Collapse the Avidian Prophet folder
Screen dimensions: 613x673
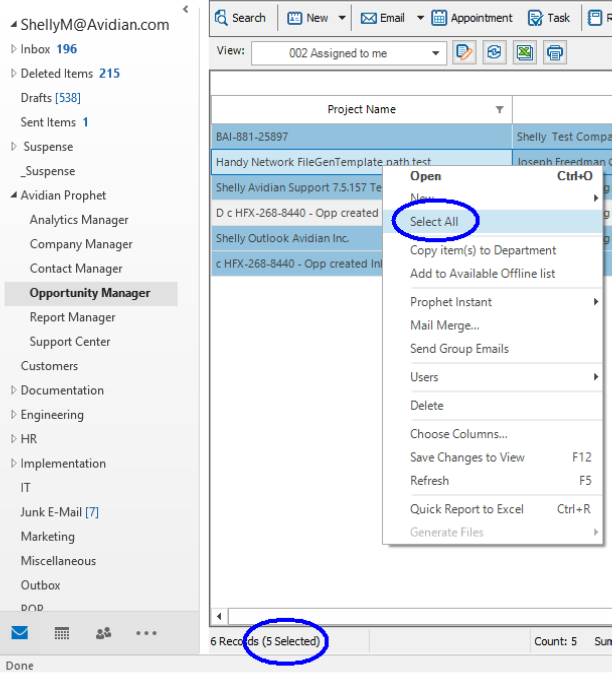[x=14, y=195]
